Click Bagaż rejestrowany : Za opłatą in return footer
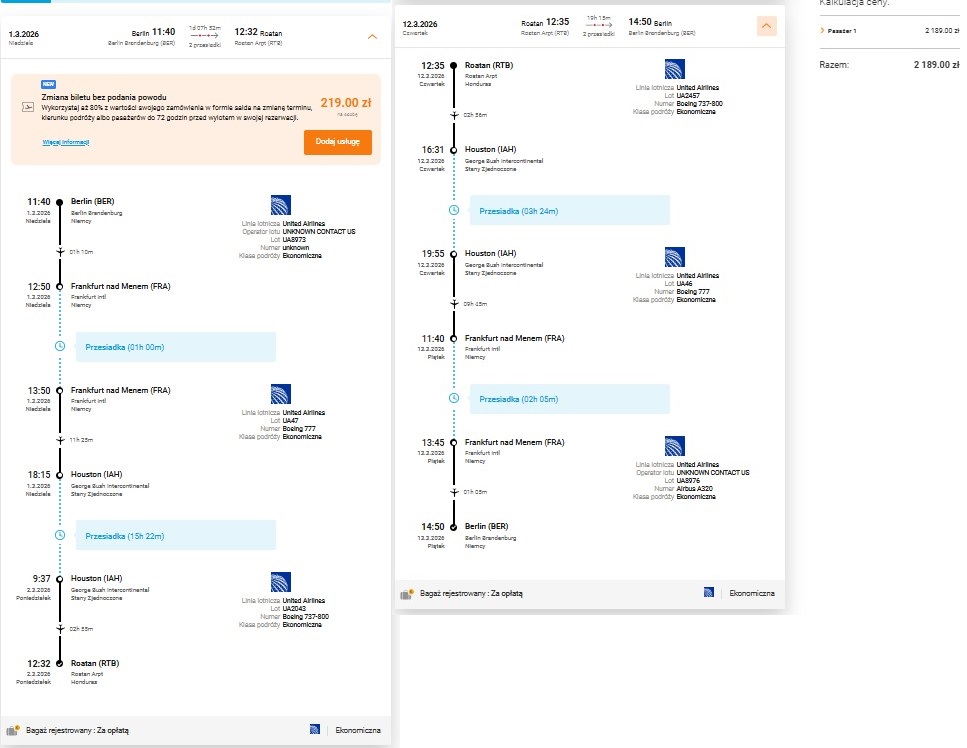 tap(471, 594)
